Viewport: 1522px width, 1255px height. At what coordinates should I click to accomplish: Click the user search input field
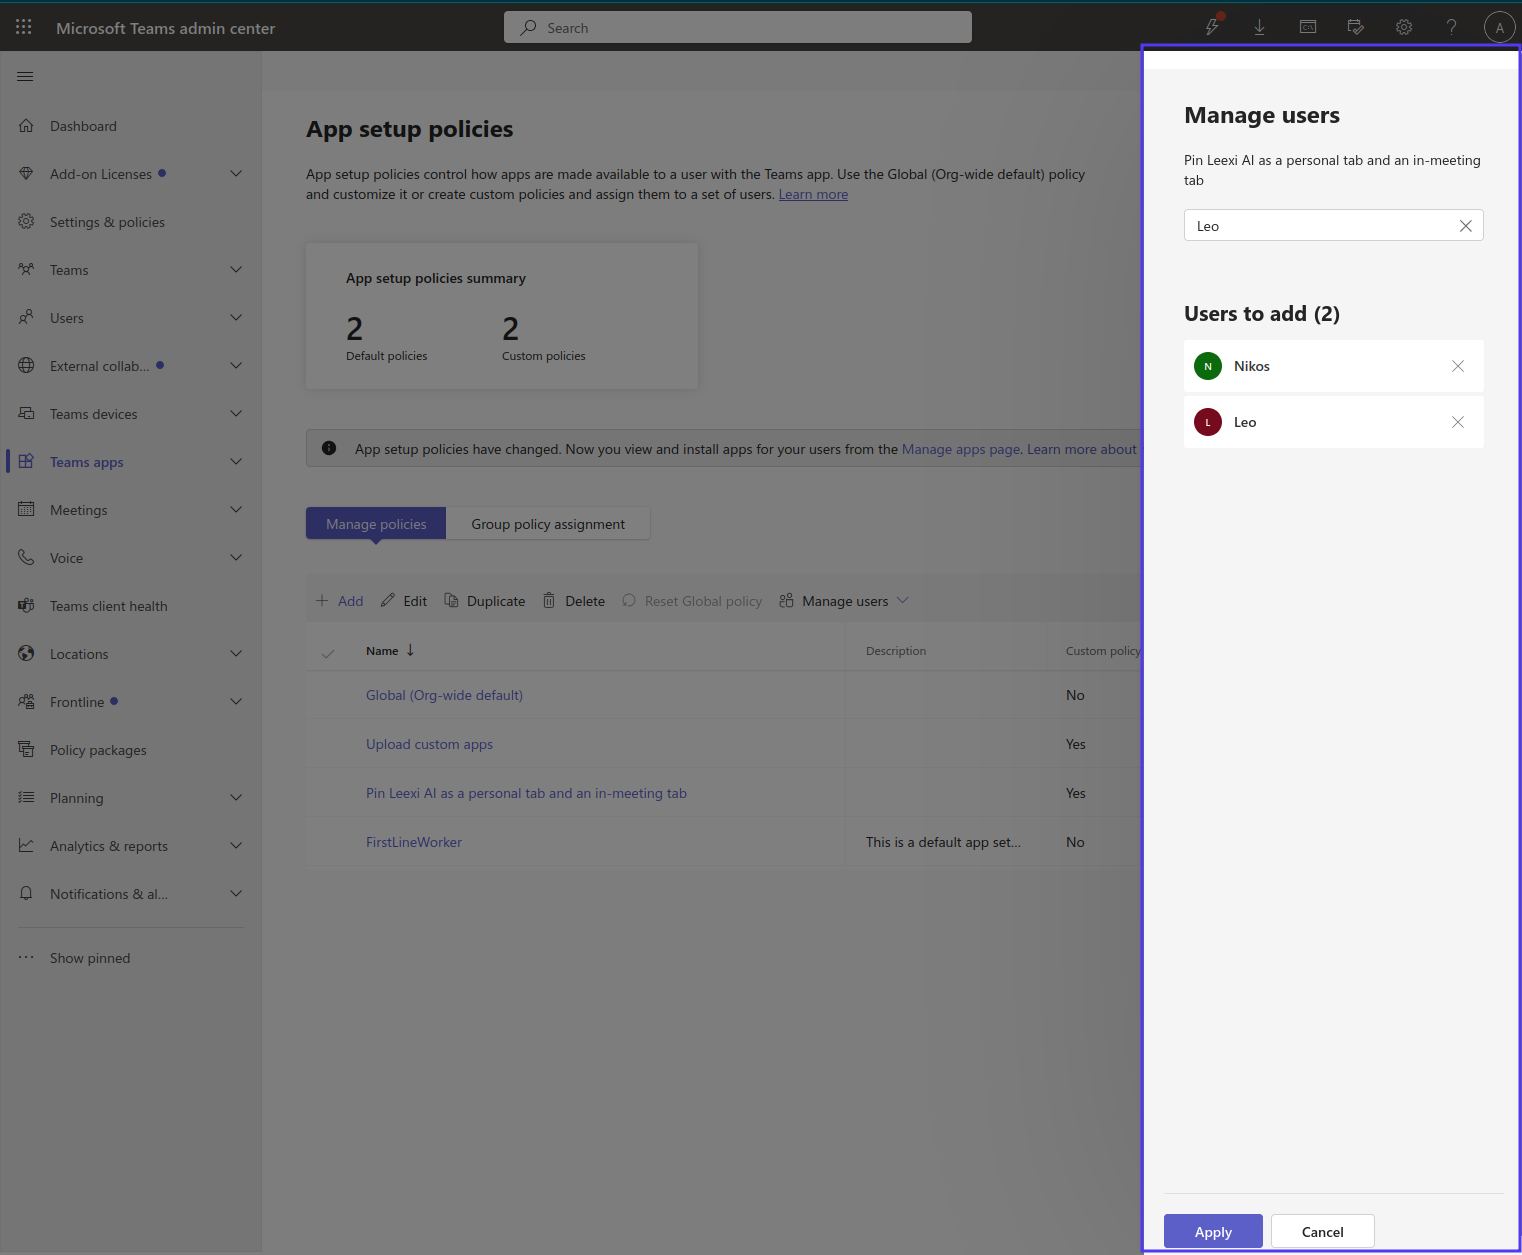(1320, 226)
